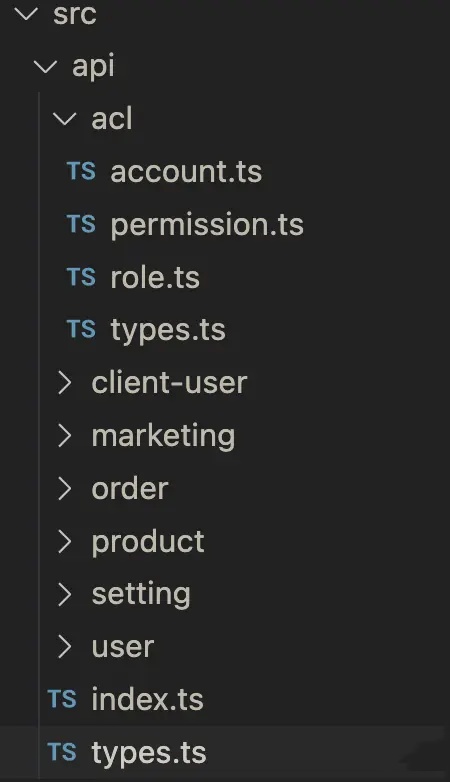Expand the order folder arrow
Screen dimensions: 450x782
64,488
